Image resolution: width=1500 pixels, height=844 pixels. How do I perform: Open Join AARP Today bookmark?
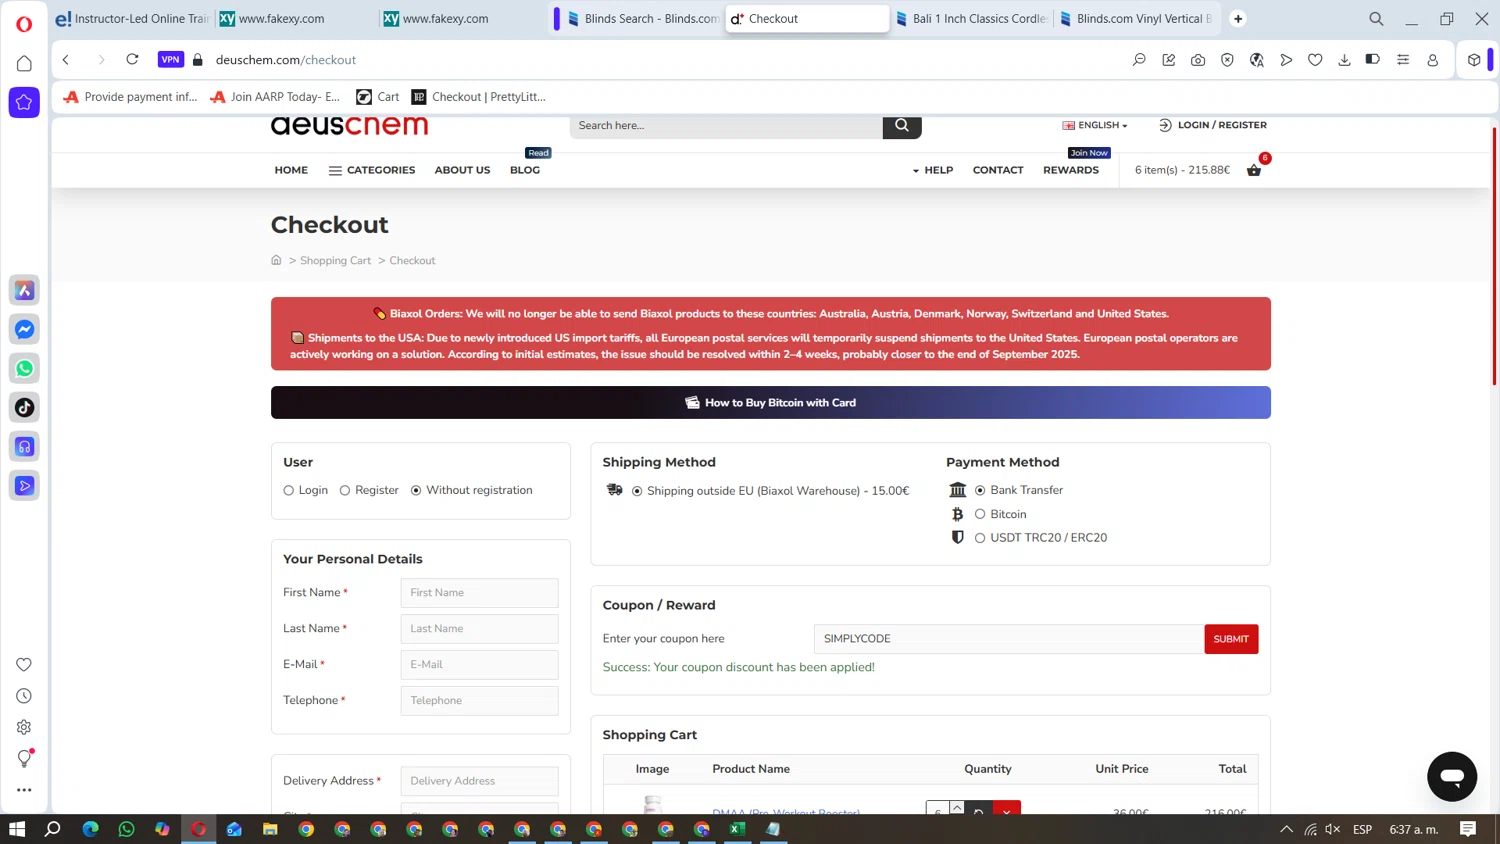coord(275,97)
